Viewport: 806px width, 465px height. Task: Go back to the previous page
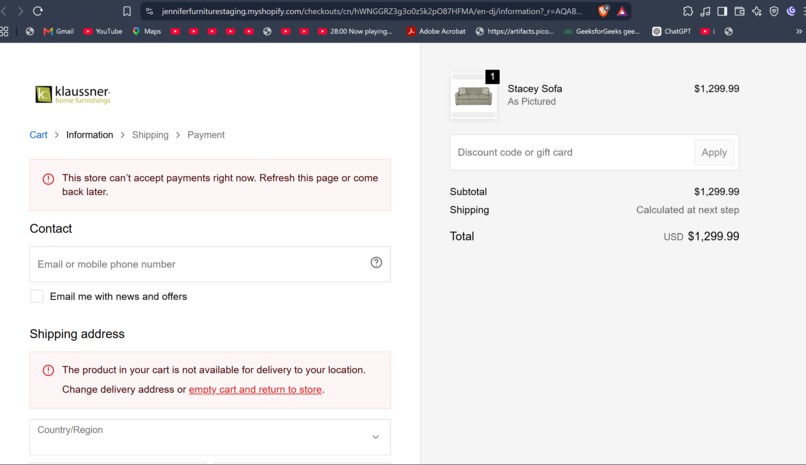point(4,11)
